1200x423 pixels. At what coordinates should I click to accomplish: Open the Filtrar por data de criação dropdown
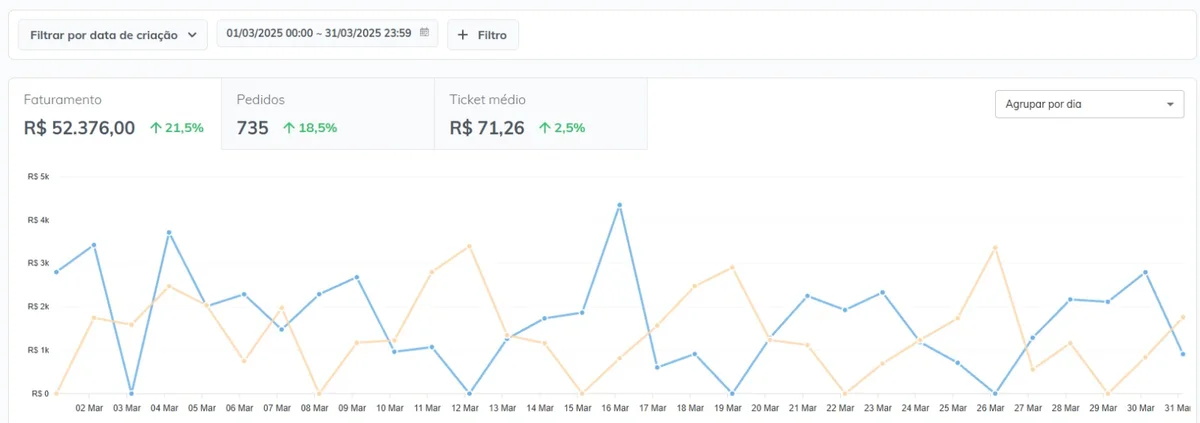[x=113, y=35]
